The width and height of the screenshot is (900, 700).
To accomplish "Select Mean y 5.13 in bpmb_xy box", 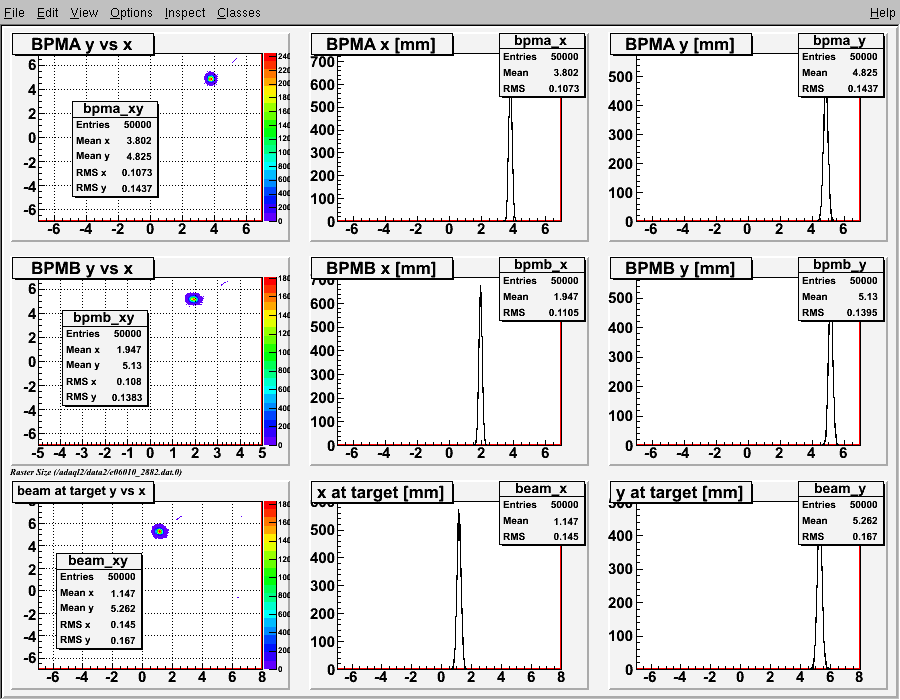I will click(104, 365).
